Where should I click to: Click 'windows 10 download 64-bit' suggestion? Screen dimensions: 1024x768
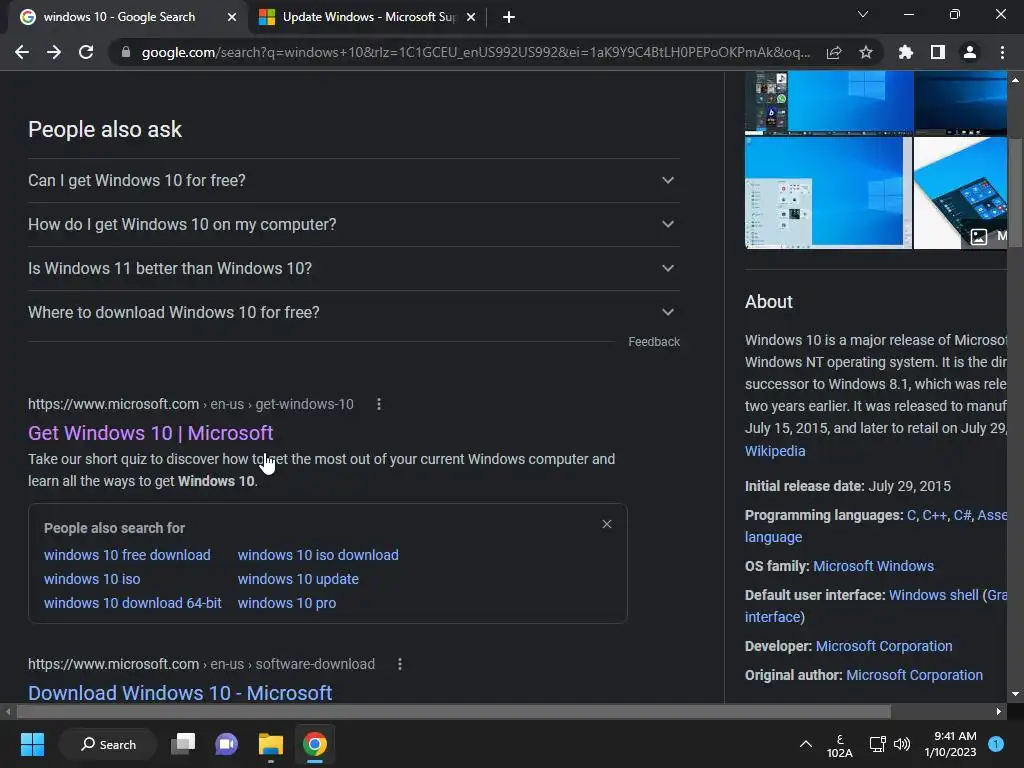(x=133, y=603)
